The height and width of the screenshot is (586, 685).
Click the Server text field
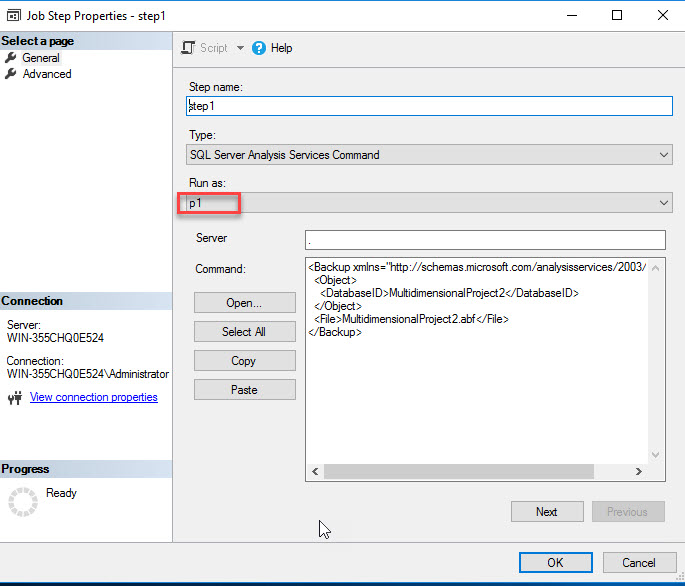485,240
